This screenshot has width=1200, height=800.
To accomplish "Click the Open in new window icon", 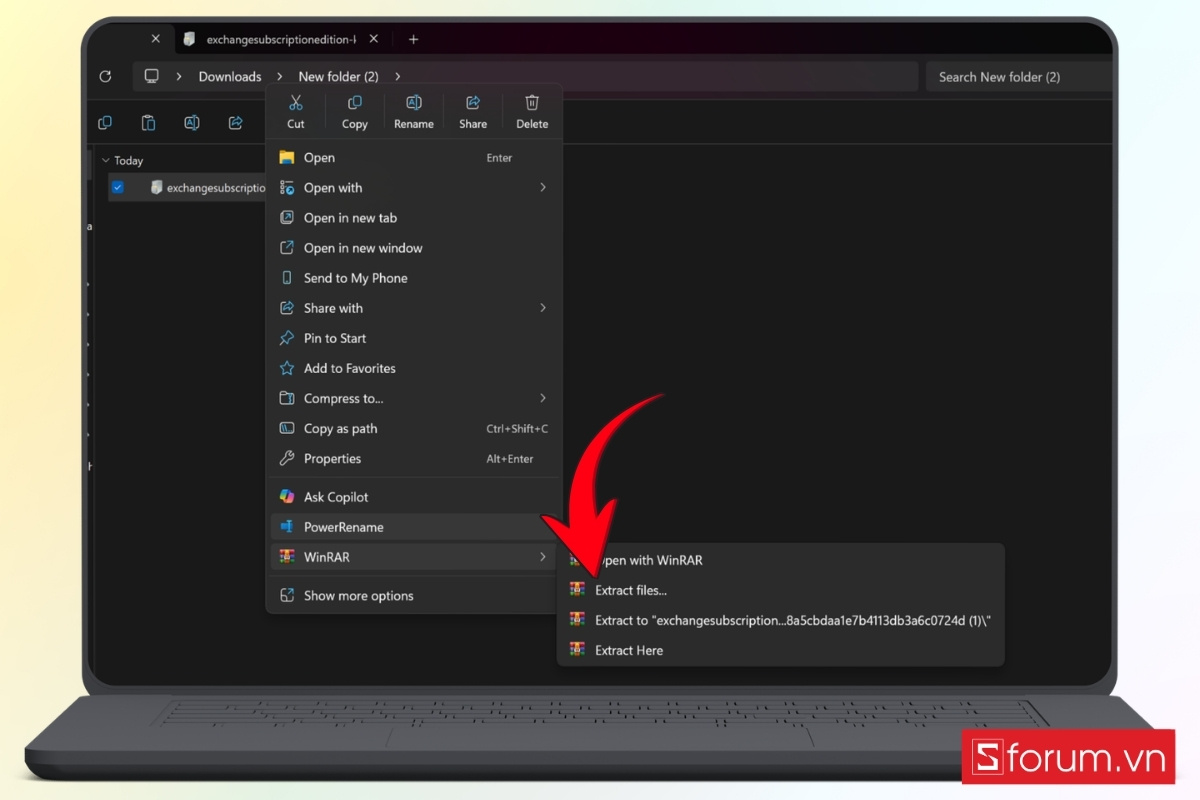I will [x=287, y=248].
